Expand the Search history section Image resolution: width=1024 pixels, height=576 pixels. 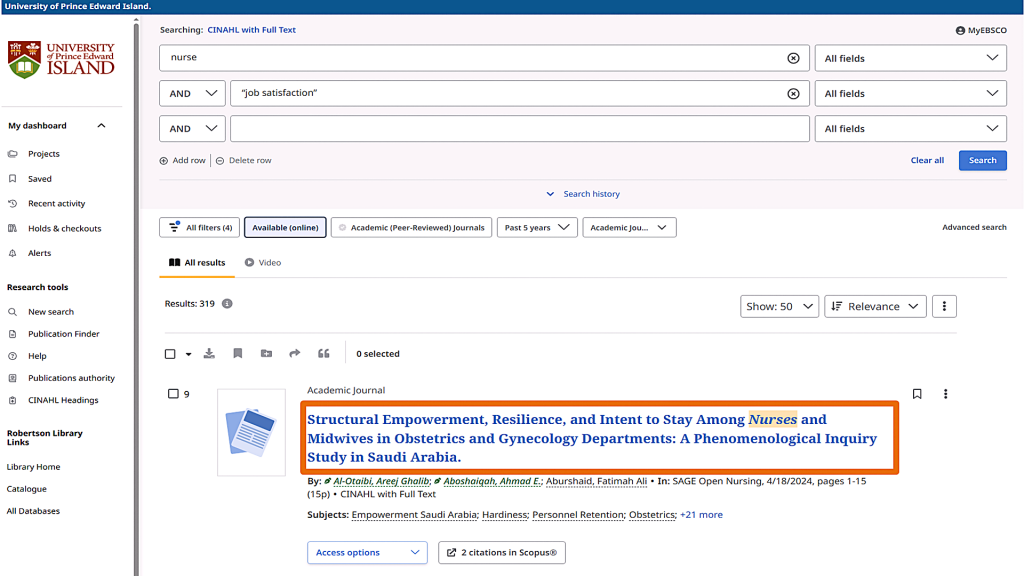pos(583,194)
